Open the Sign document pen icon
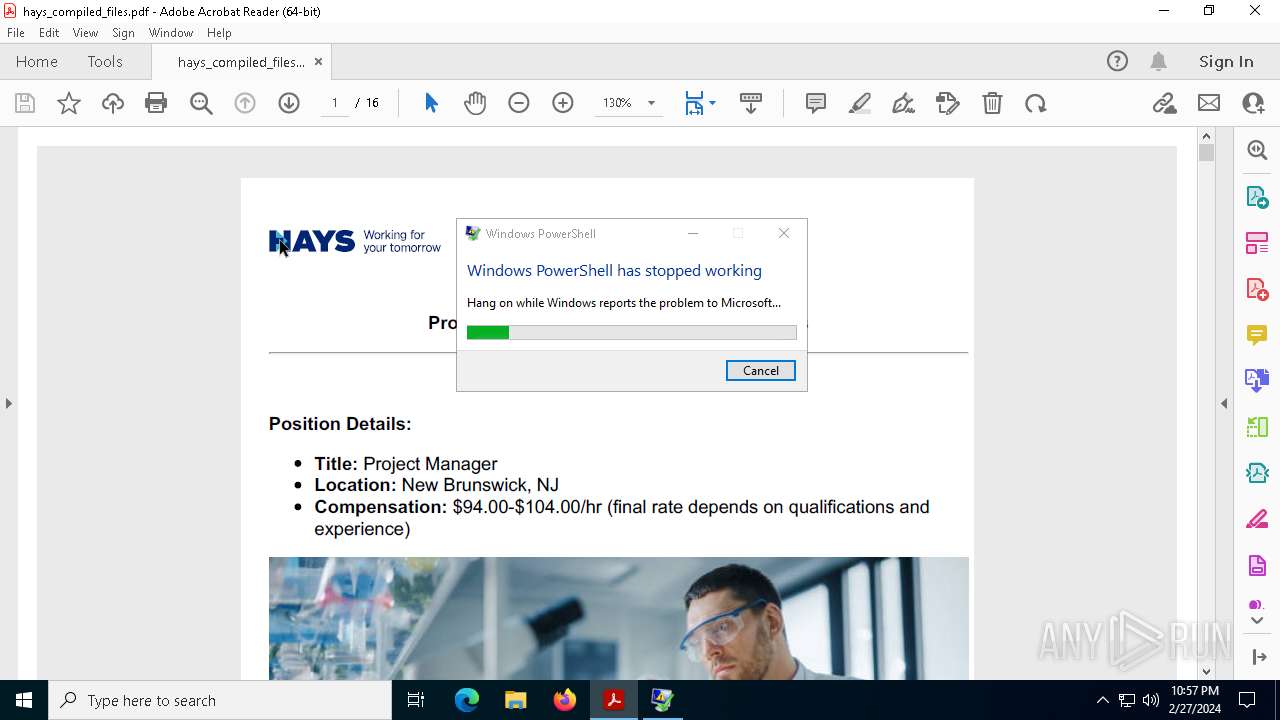The image size is (1280, 720). pos(904,103)
